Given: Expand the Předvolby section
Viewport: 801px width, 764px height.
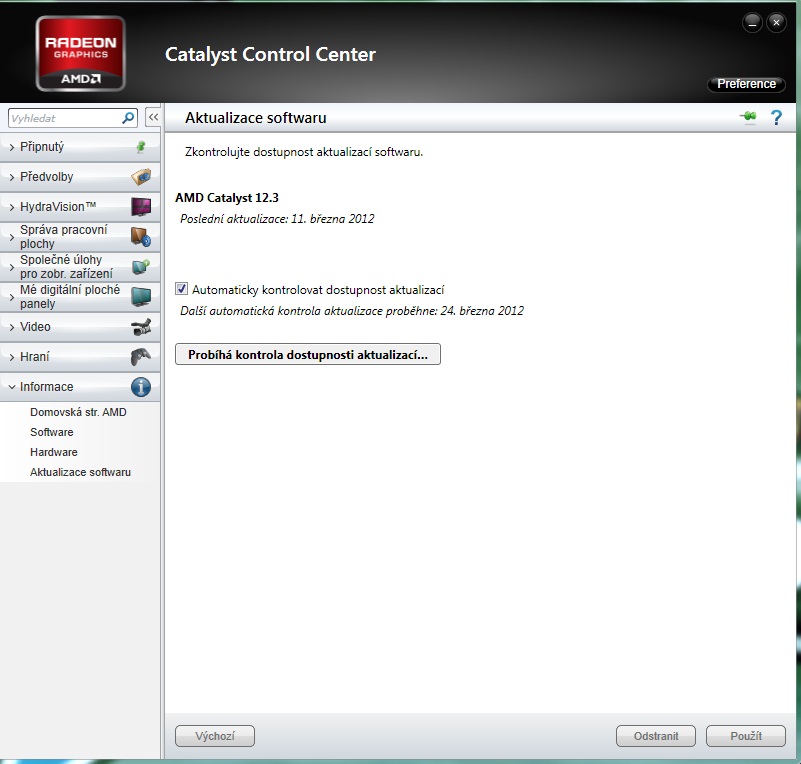Looking at the screenshot, I should (x=80, y=177).
